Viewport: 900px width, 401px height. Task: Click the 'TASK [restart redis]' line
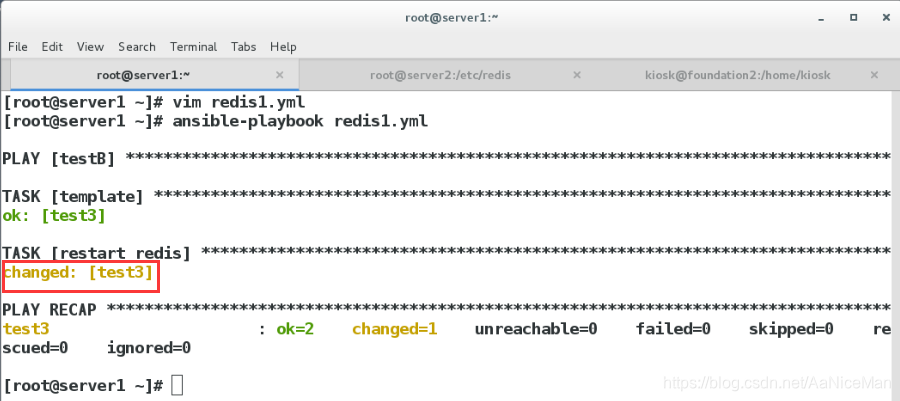(447, 253)
